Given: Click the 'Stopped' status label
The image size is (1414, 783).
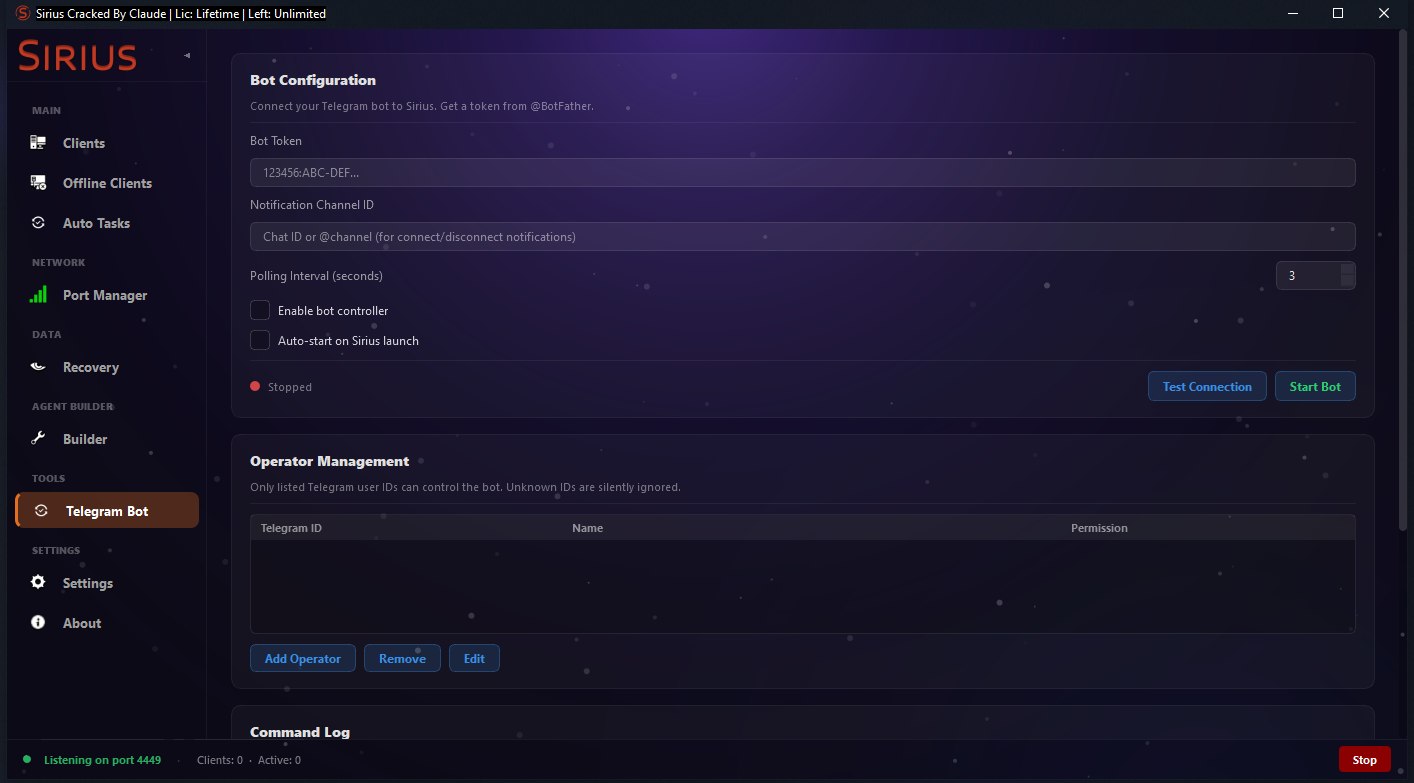Looking at the screenshot, I should (290, 387).
